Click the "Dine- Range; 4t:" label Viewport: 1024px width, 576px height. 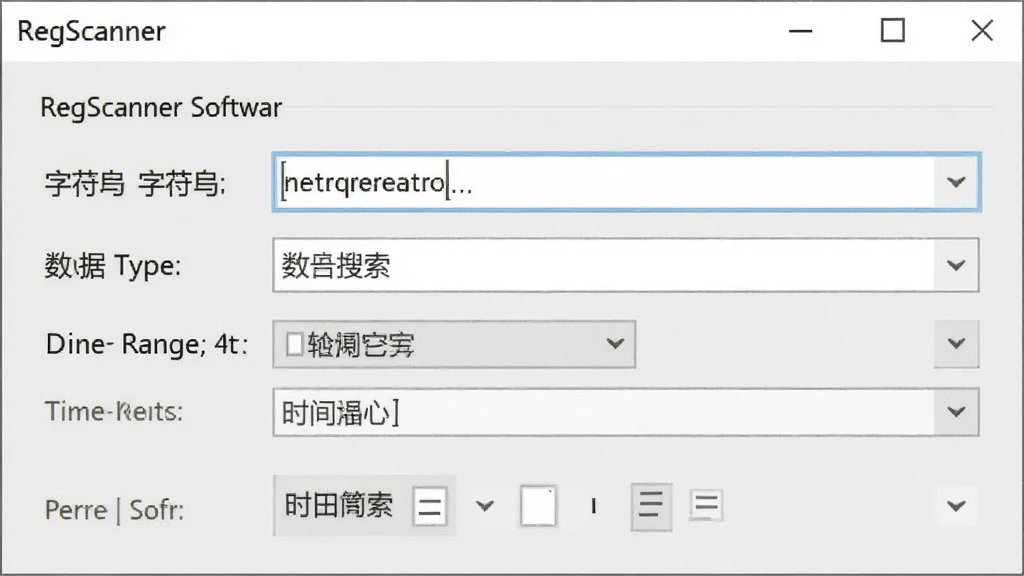click(x=147, y=344)
